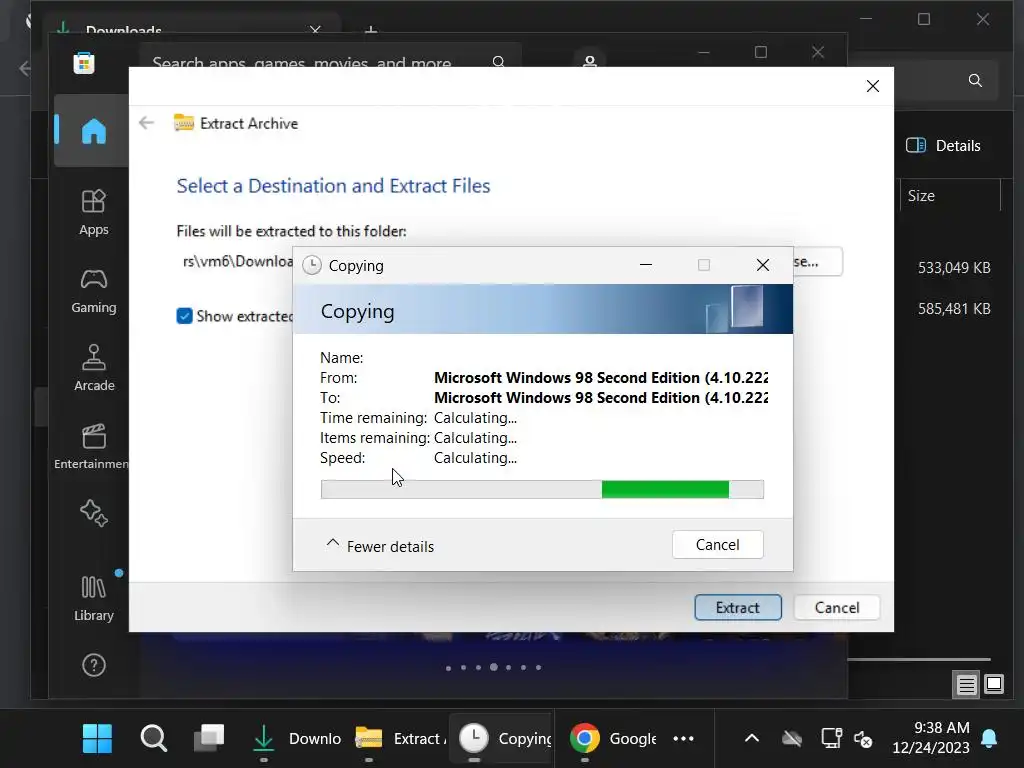Switch File Explorer to details list view
Screen dimensions: 1024x768
(x=966, y=684)
